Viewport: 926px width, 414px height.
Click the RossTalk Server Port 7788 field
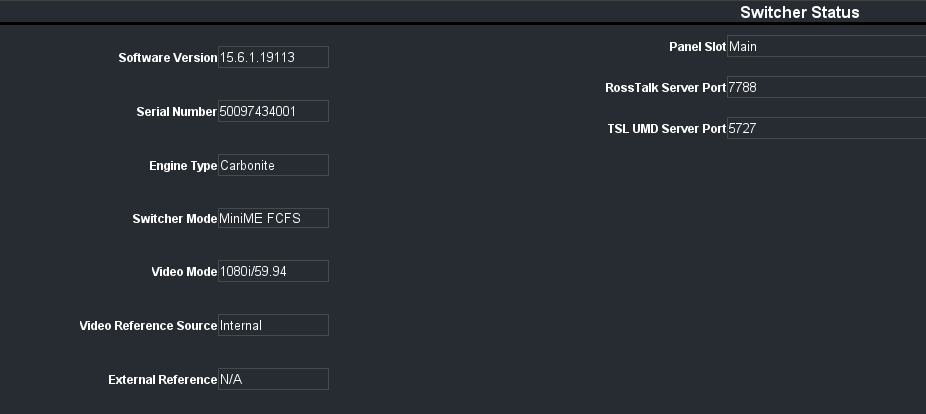pyautogui.click(x=826, y=88)
